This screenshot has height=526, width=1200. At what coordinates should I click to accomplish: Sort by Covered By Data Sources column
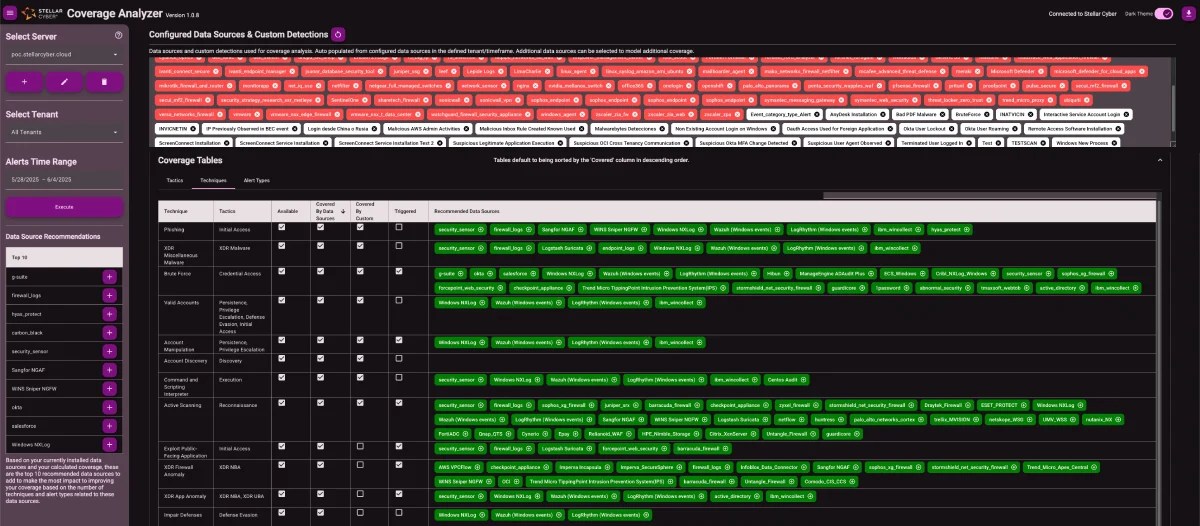[330, 211]
